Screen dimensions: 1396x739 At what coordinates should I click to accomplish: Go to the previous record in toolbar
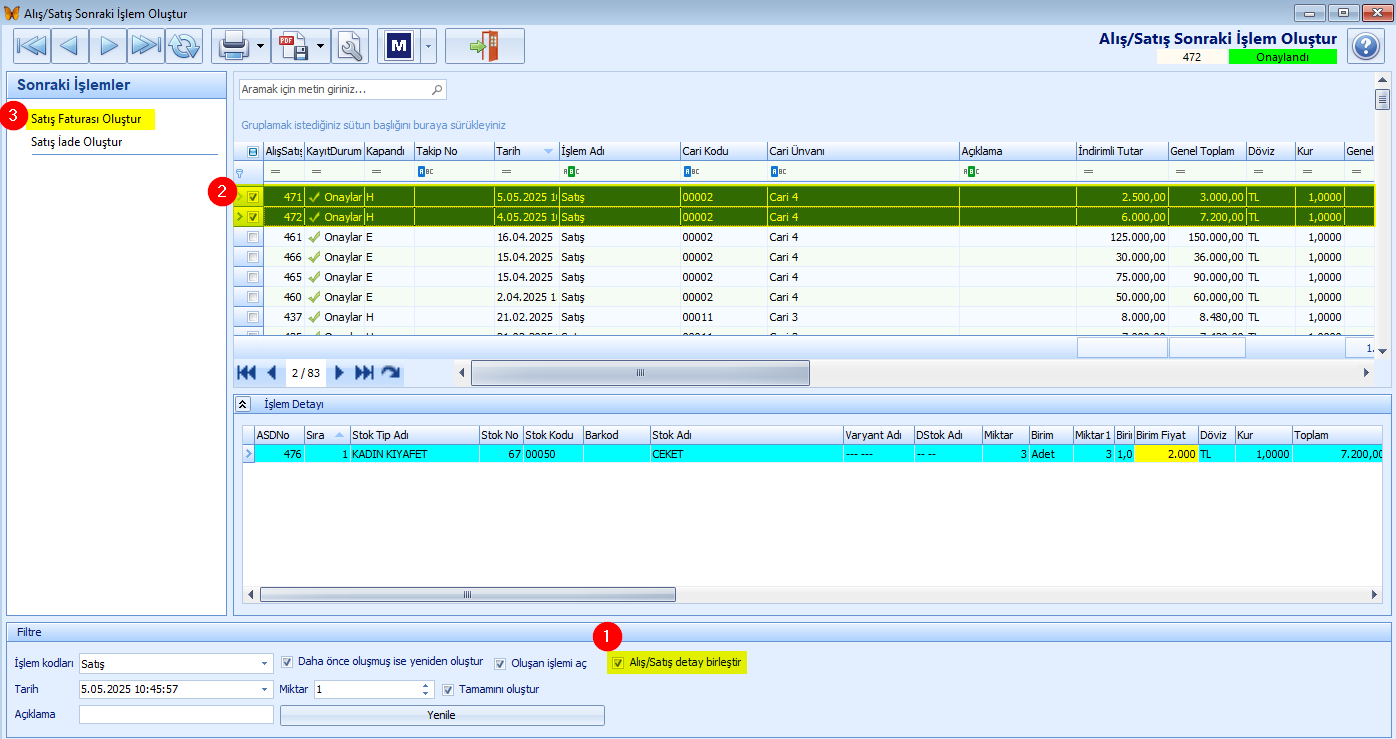(70, 46)
